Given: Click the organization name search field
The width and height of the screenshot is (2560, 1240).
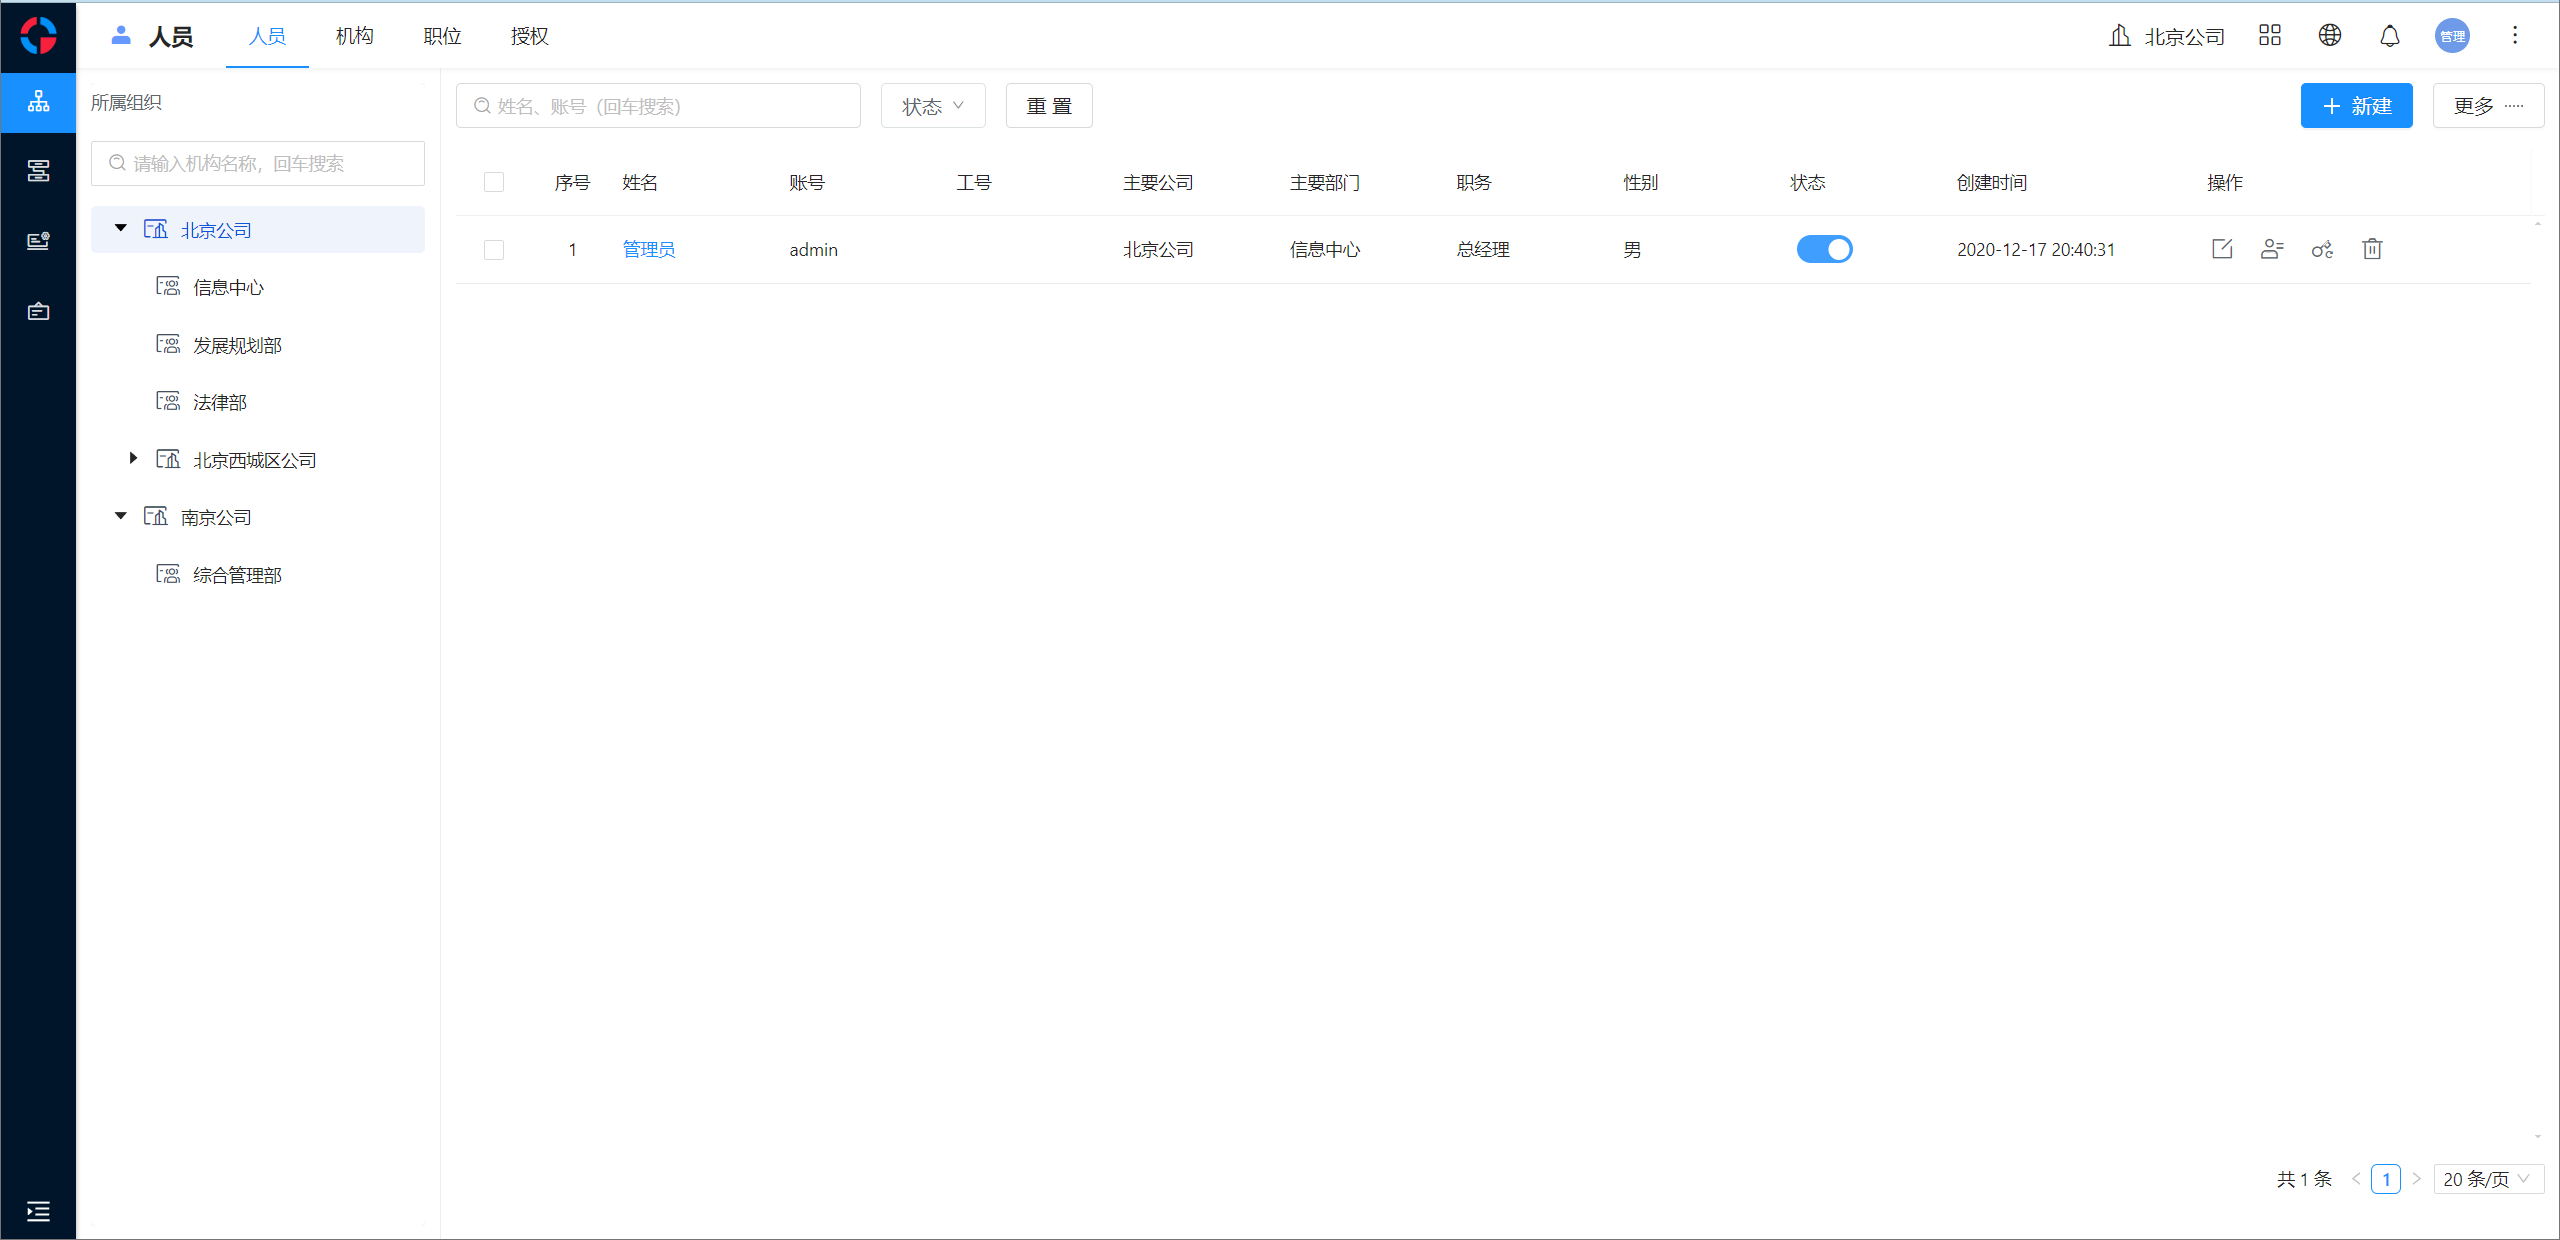Looking at the screenshot, I should [x=258, y=163].
